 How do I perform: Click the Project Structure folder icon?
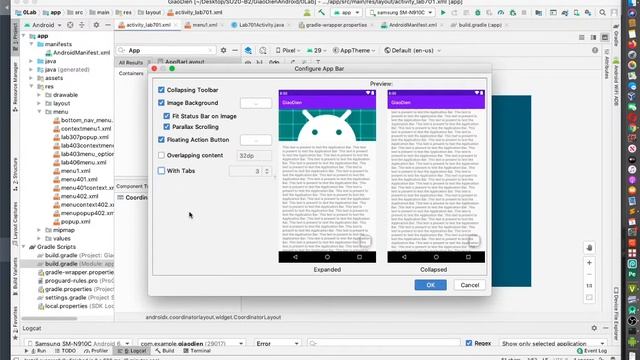point(539,13)
